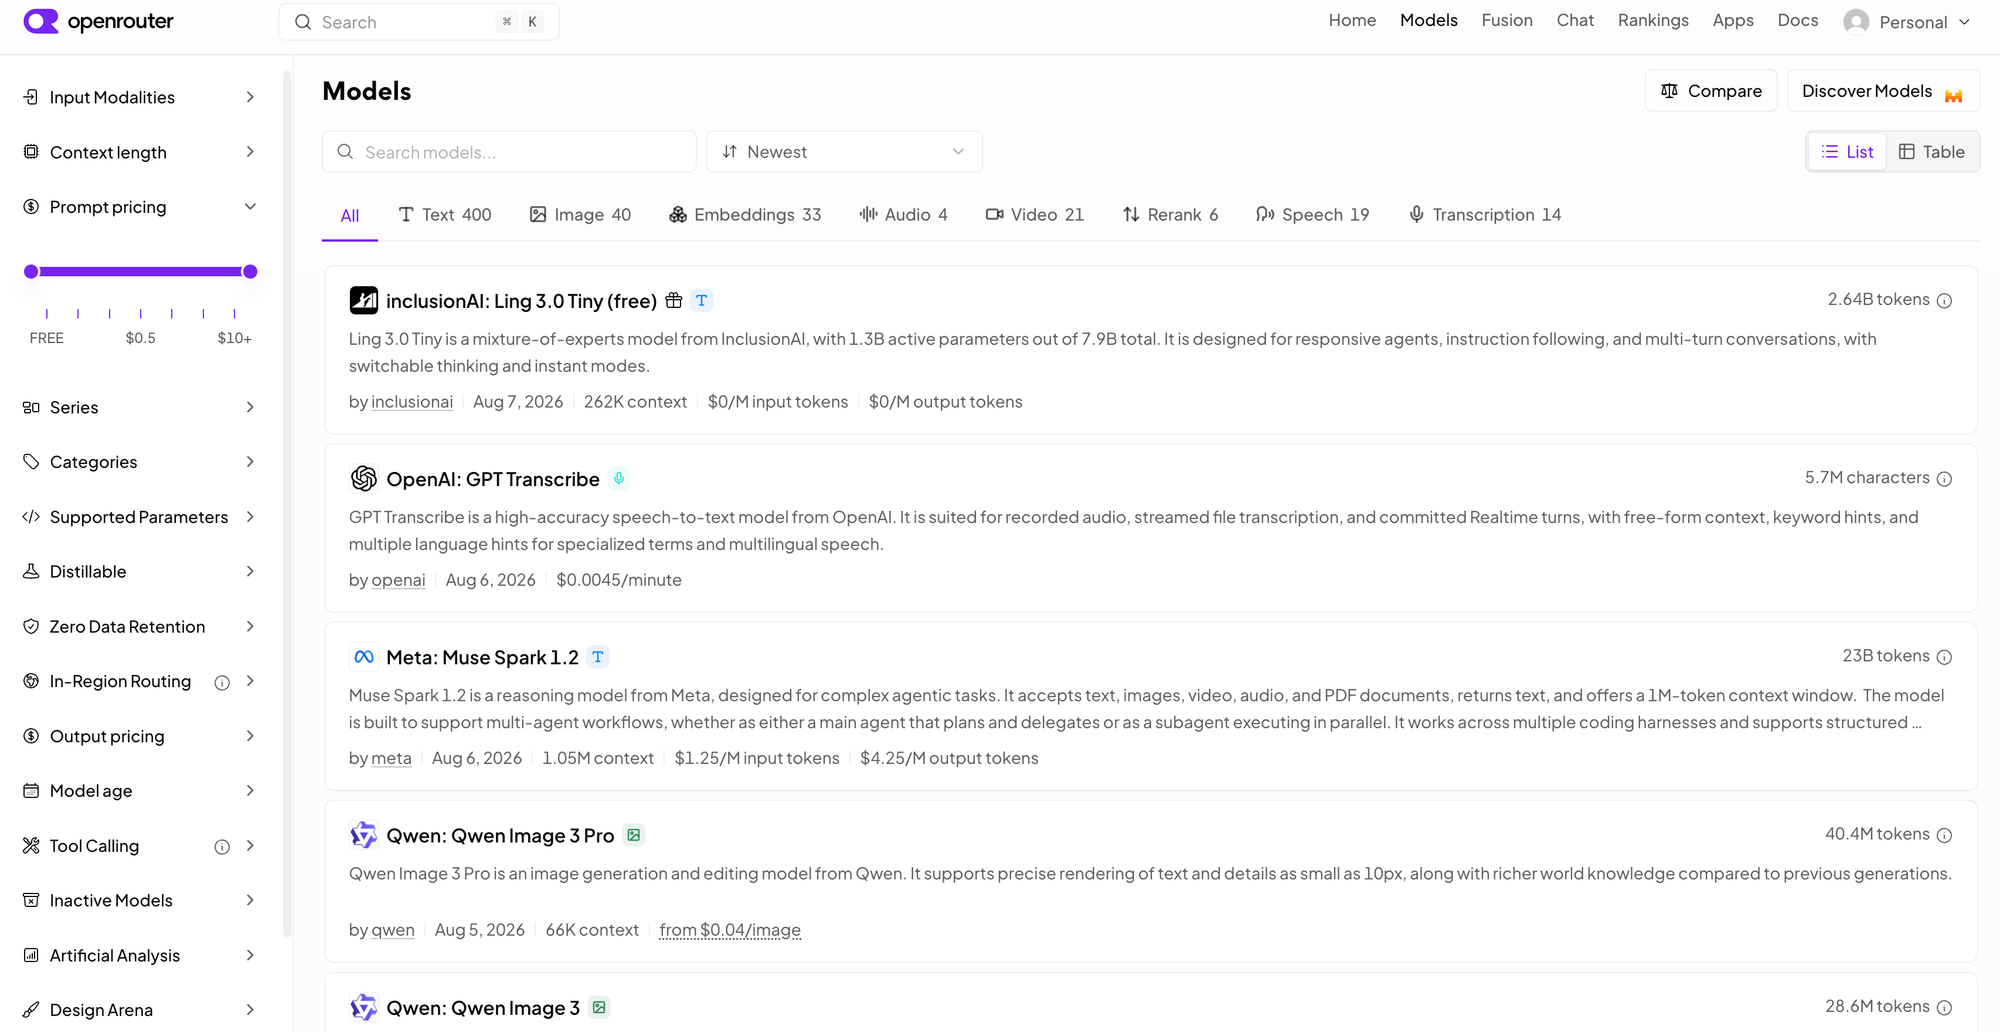This screenshot has width=2000, height=1032.
Task: Select the Text 400 tab
Action: 445,215
